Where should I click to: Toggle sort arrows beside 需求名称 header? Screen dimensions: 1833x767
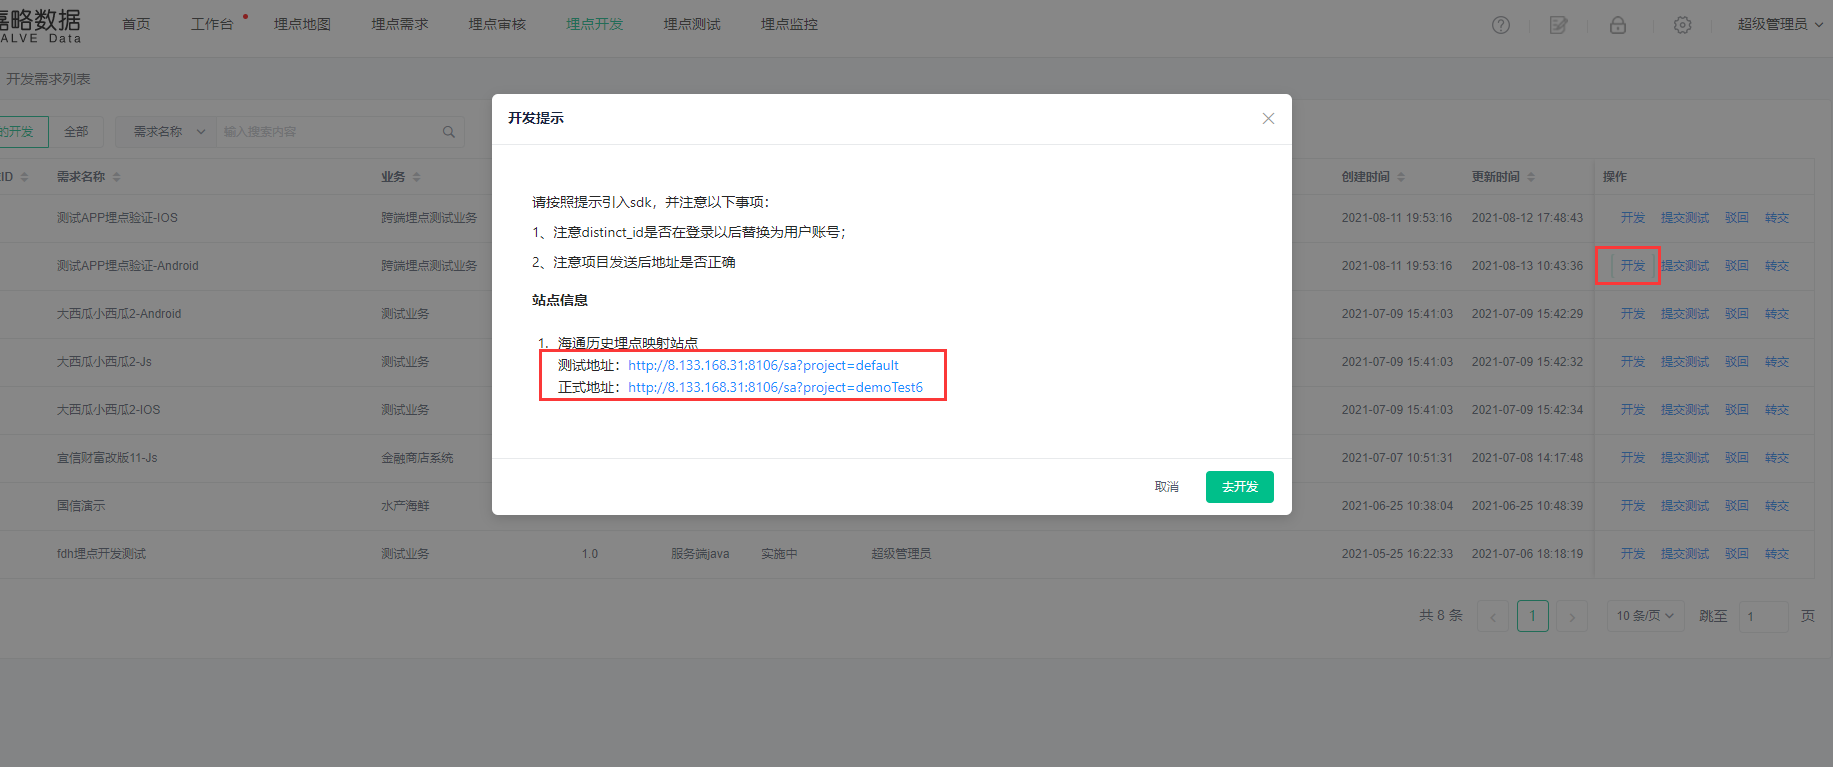pyautogui.click(x=116, y=177)
